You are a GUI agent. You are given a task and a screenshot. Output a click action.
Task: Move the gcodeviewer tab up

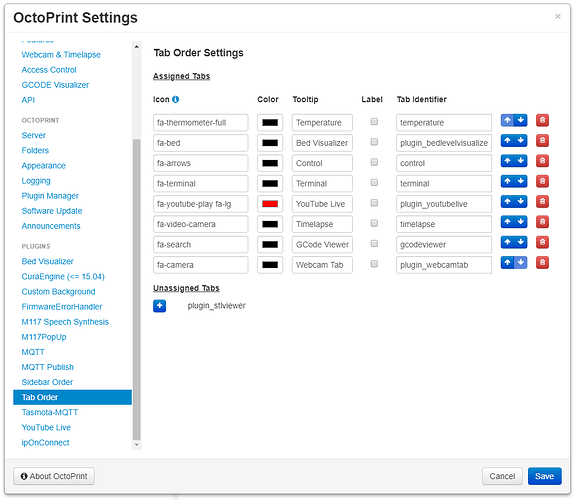click(507, 242)
